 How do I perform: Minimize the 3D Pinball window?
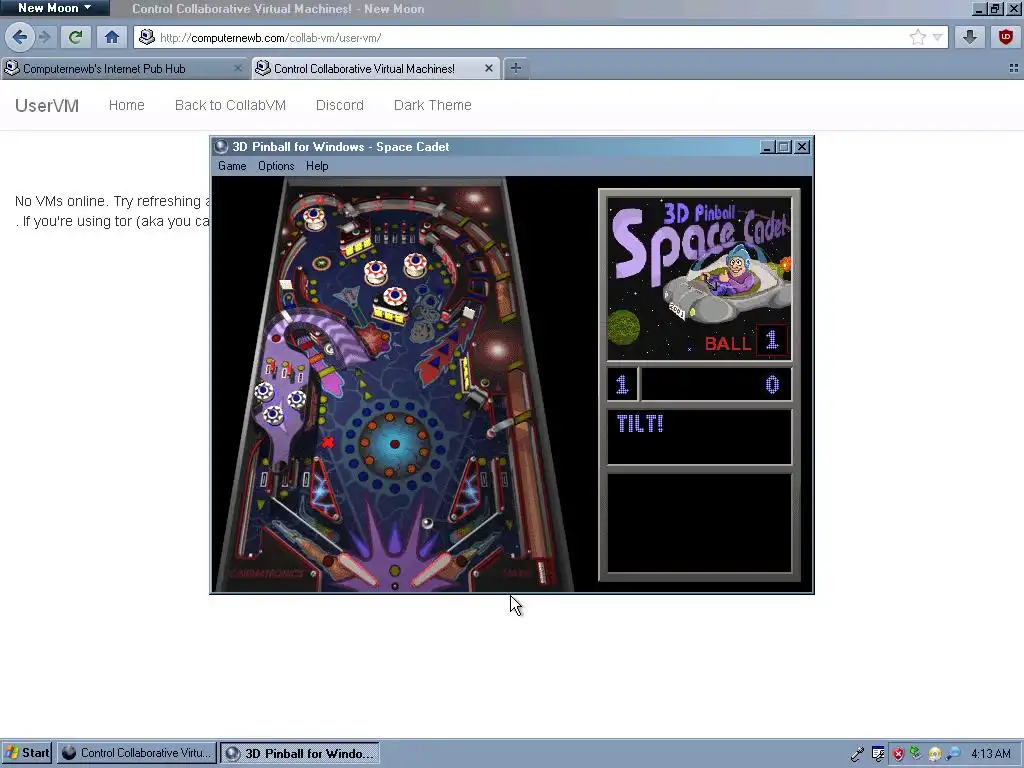[x=768, y=147]
